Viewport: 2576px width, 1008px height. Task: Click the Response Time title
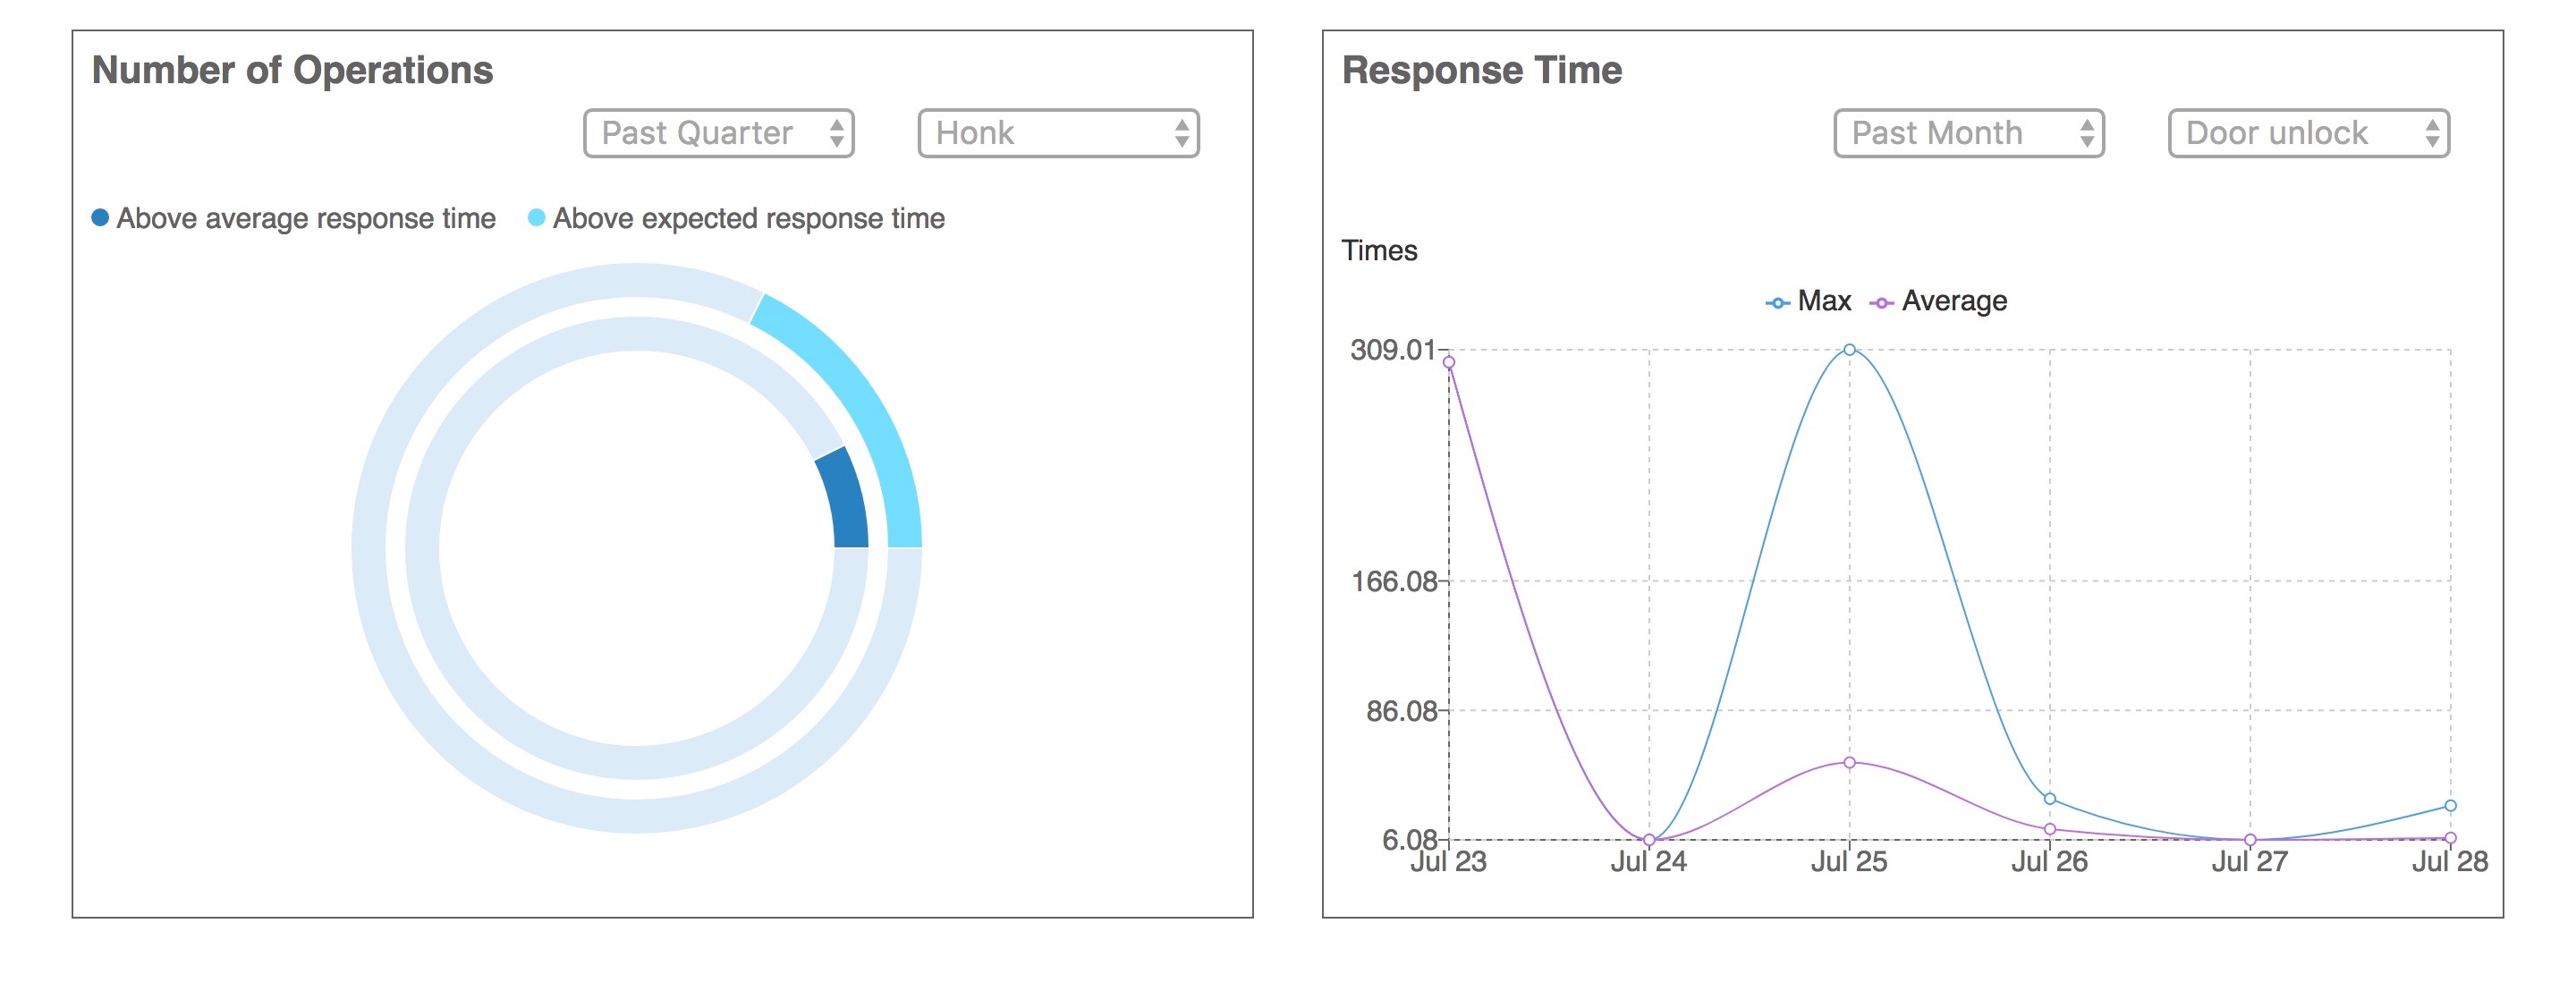1483,70
